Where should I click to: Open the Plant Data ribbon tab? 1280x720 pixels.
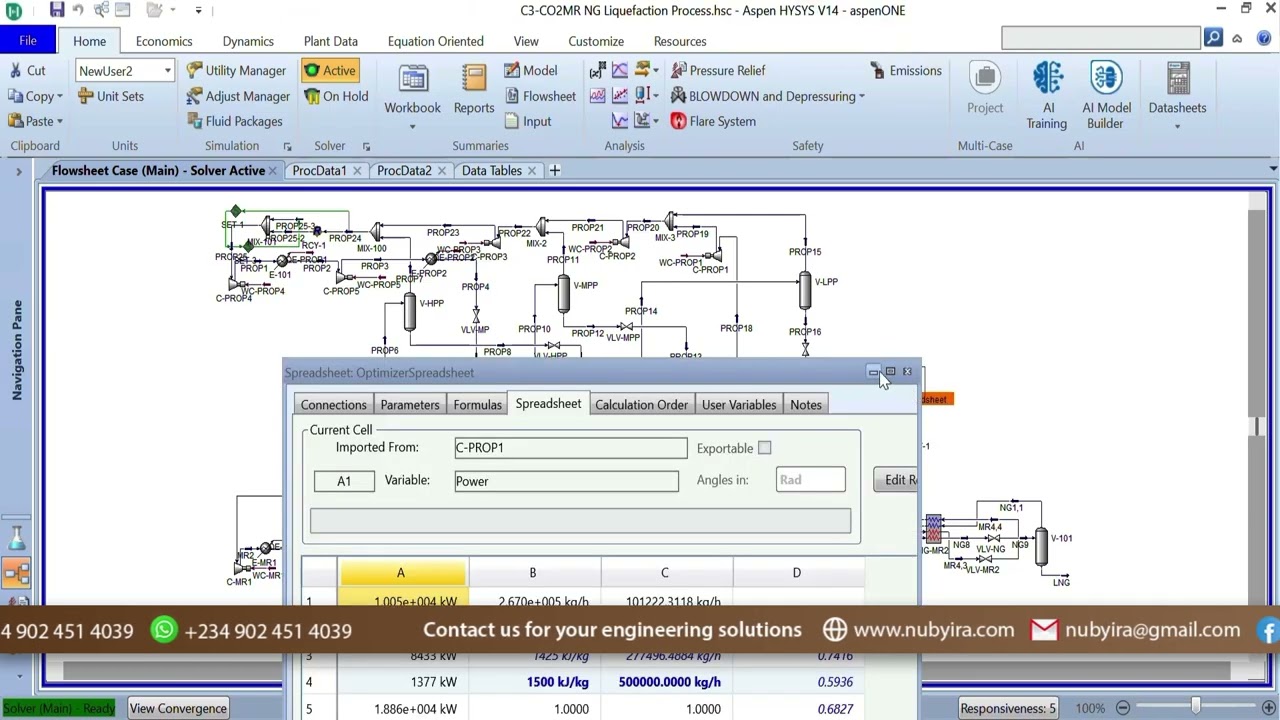[x=330, y=41]
